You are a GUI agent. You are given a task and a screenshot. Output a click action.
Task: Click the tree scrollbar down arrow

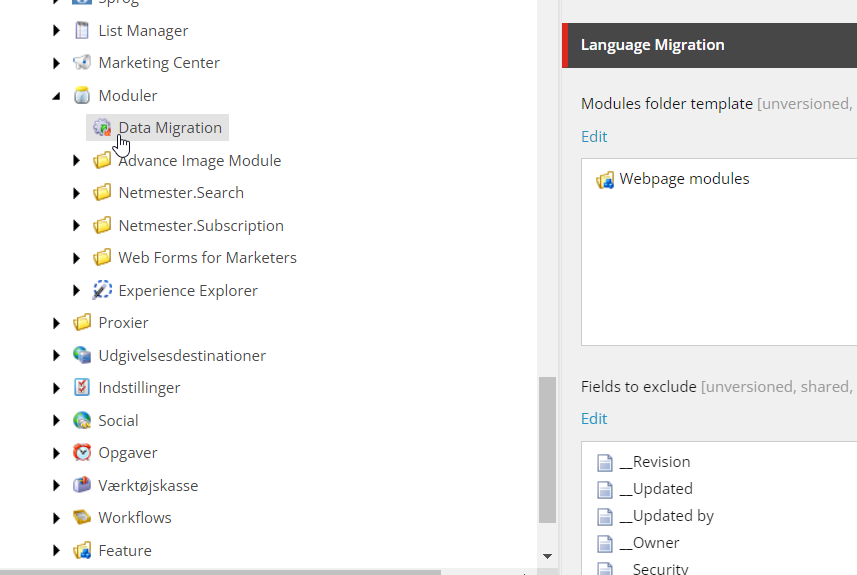pos(547,556)
